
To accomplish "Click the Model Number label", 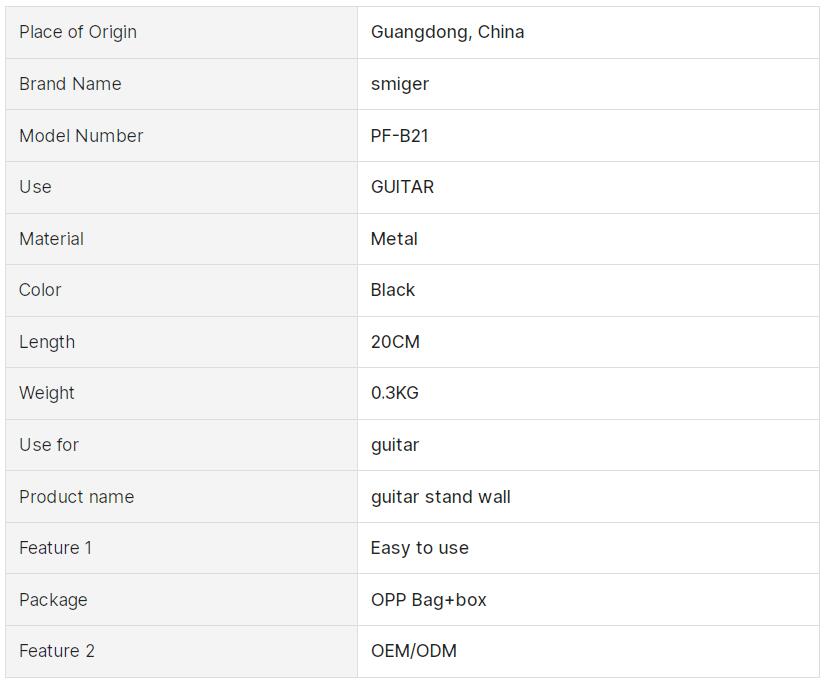I will pyautogui.click(x=81, y=136).
